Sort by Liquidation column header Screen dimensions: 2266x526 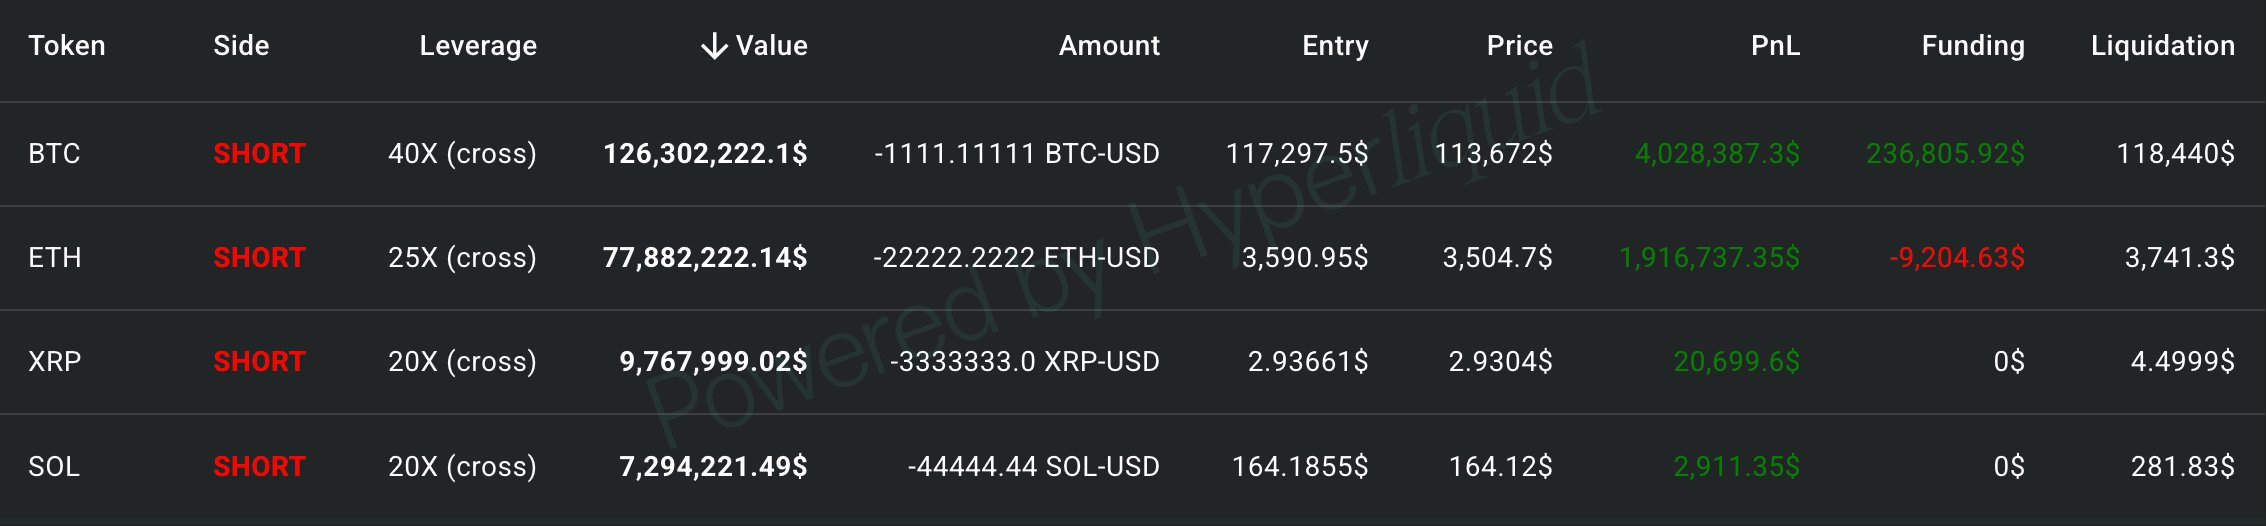coord(2163,46)
